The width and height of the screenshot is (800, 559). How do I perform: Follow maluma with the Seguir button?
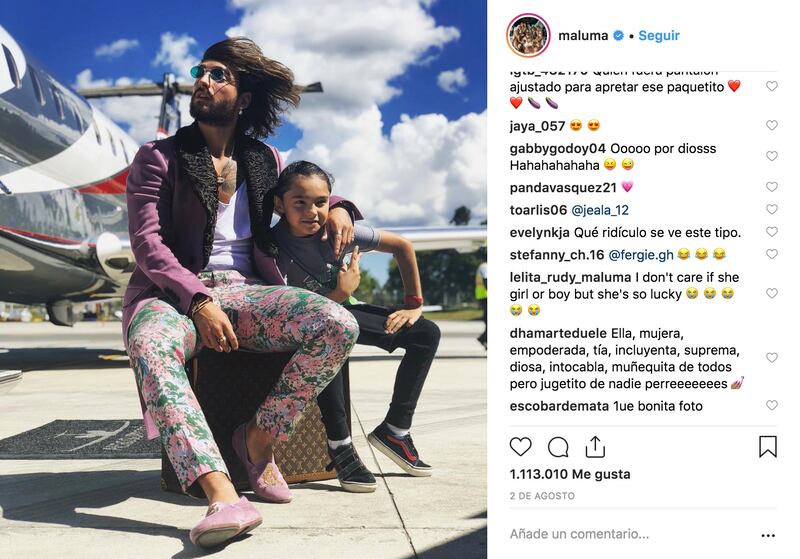pyautogui.click(x=659, y=36)
